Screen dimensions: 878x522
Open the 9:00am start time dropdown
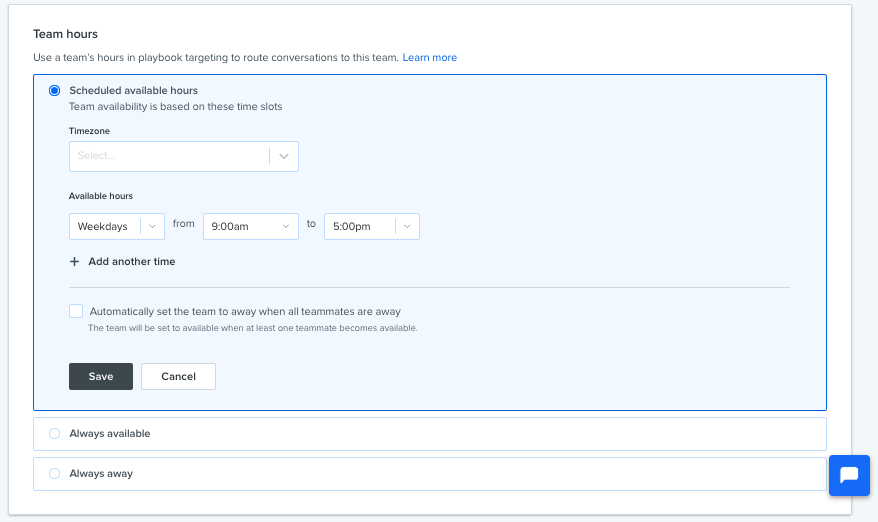[x=251, y=226]
